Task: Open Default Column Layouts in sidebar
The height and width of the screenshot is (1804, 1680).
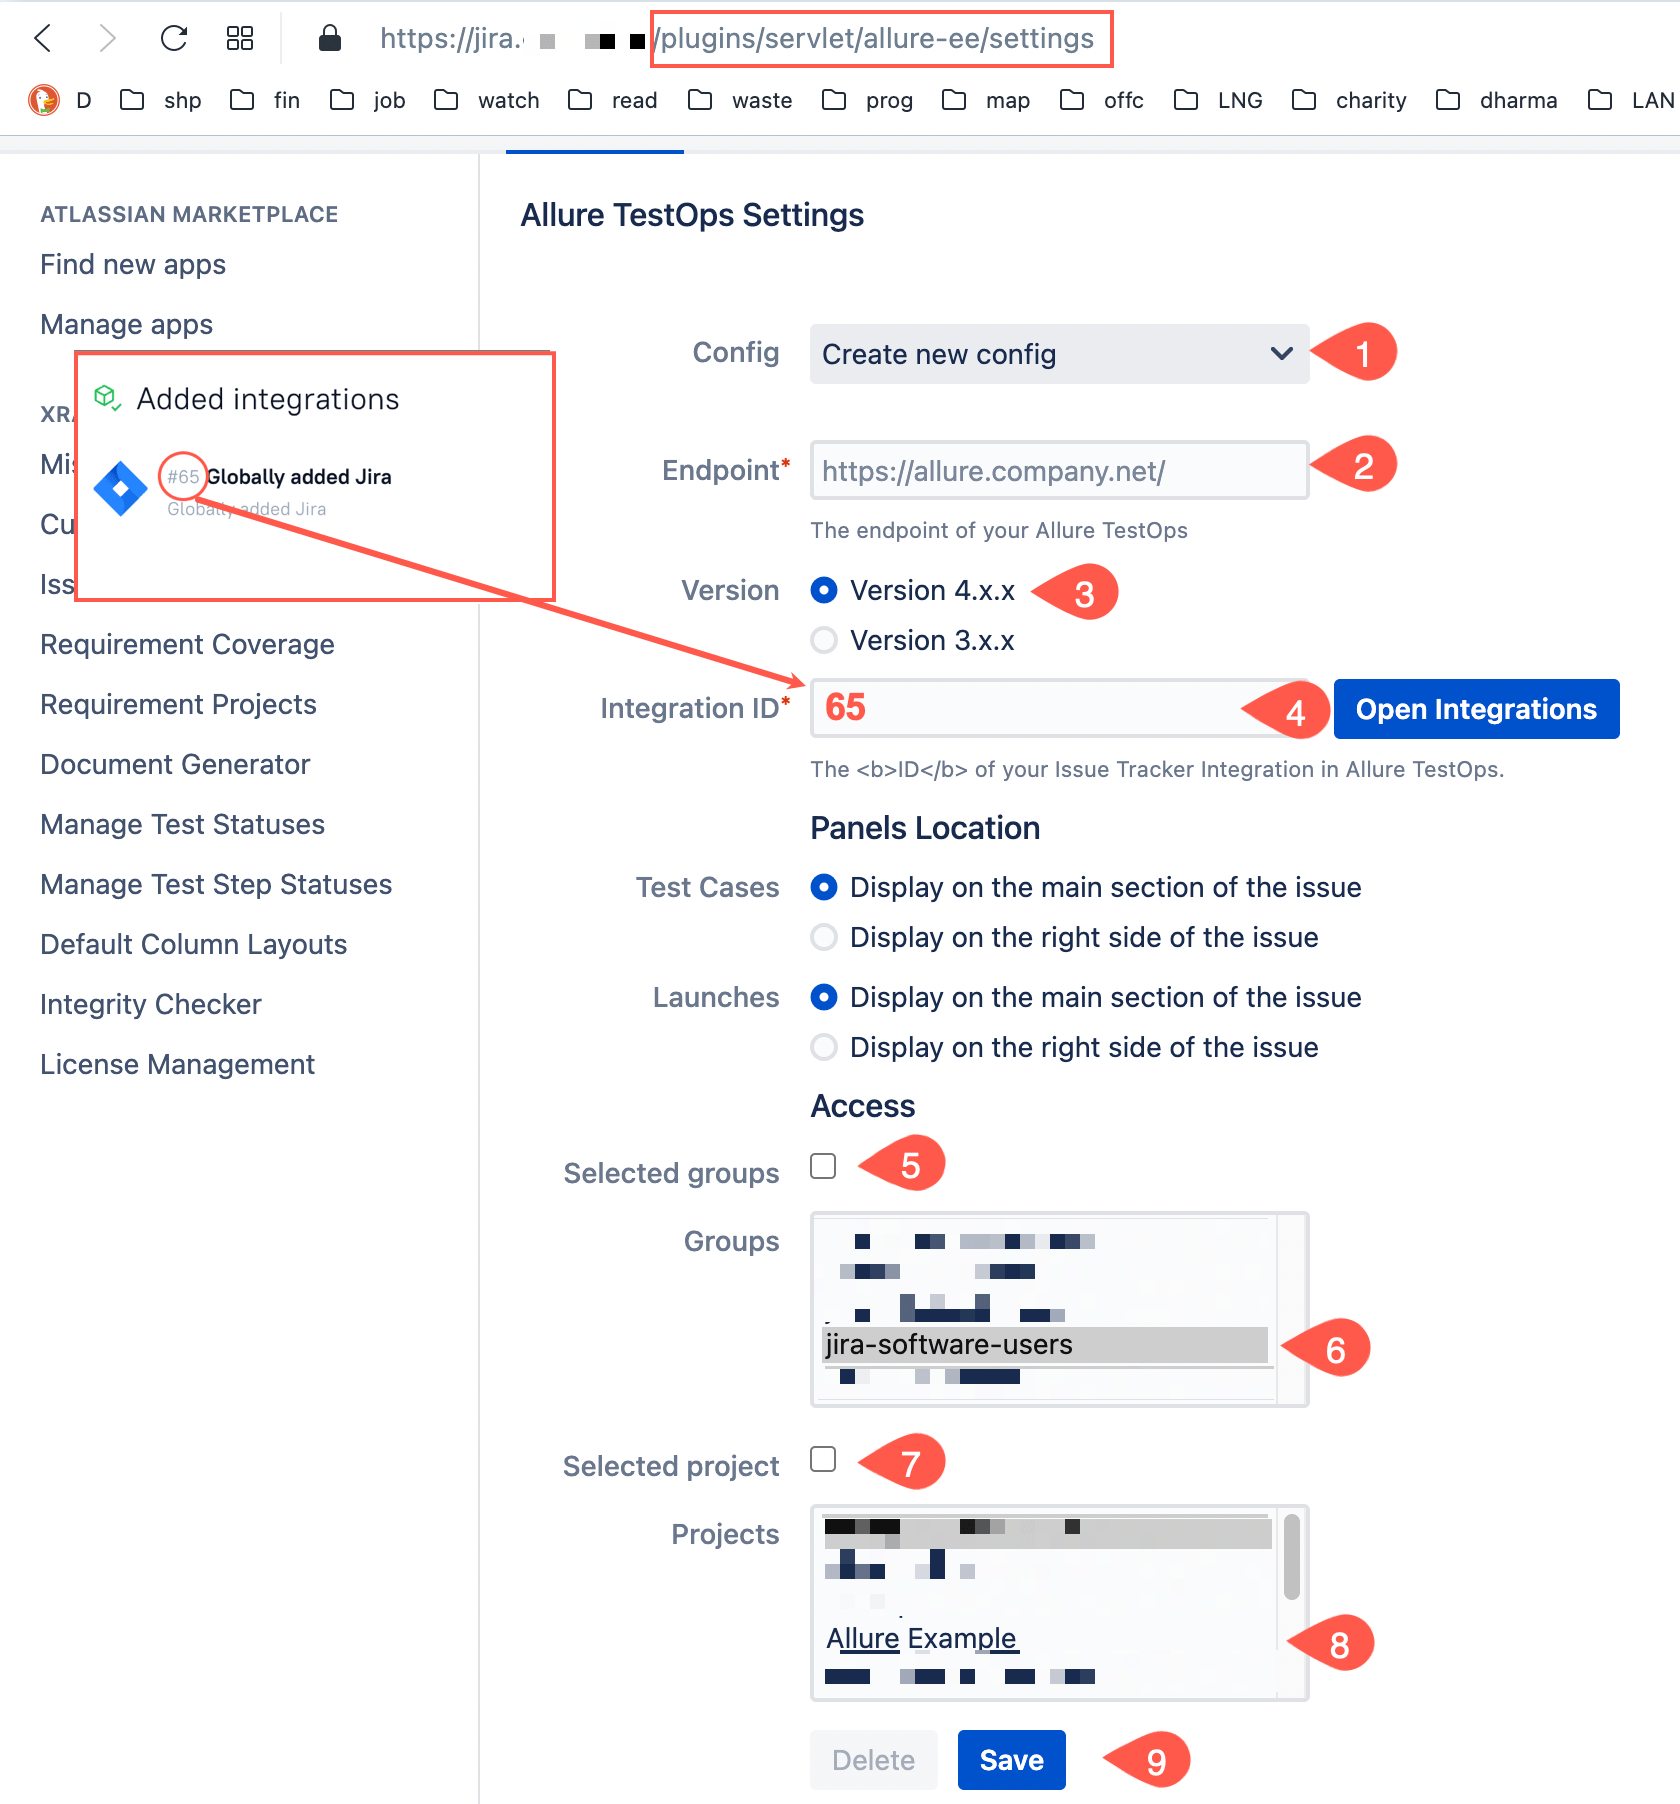Action: click(193, 944)
